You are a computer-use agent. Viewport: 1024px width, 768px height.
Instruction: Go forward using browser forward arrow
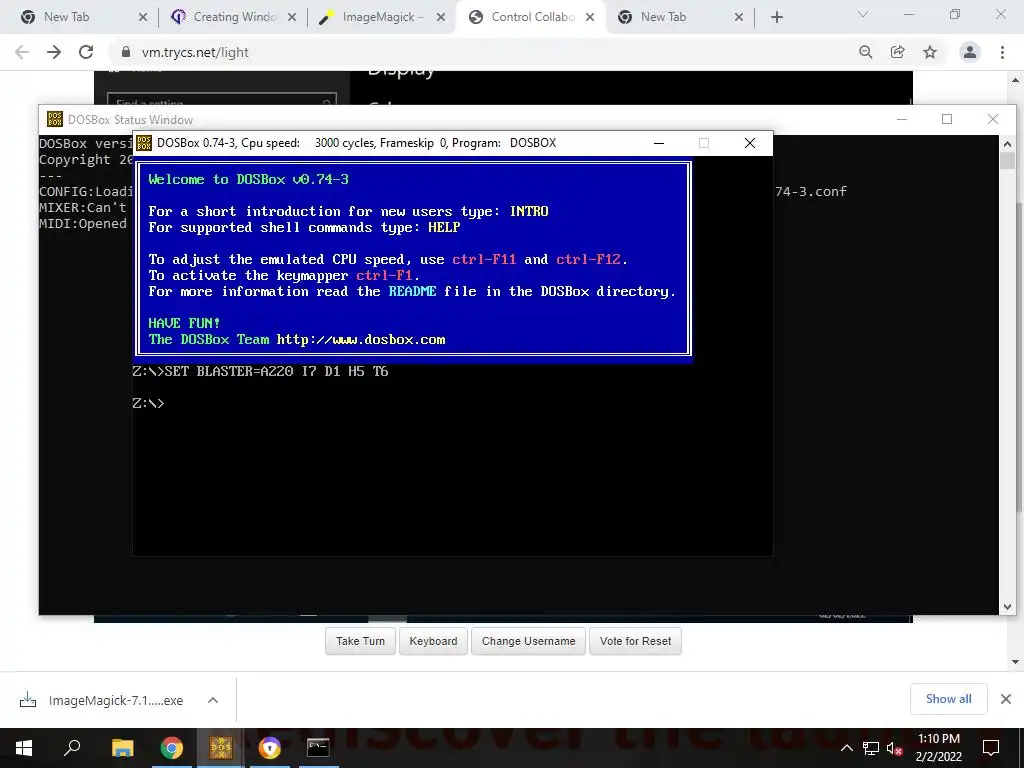click(x=54, y=52)
